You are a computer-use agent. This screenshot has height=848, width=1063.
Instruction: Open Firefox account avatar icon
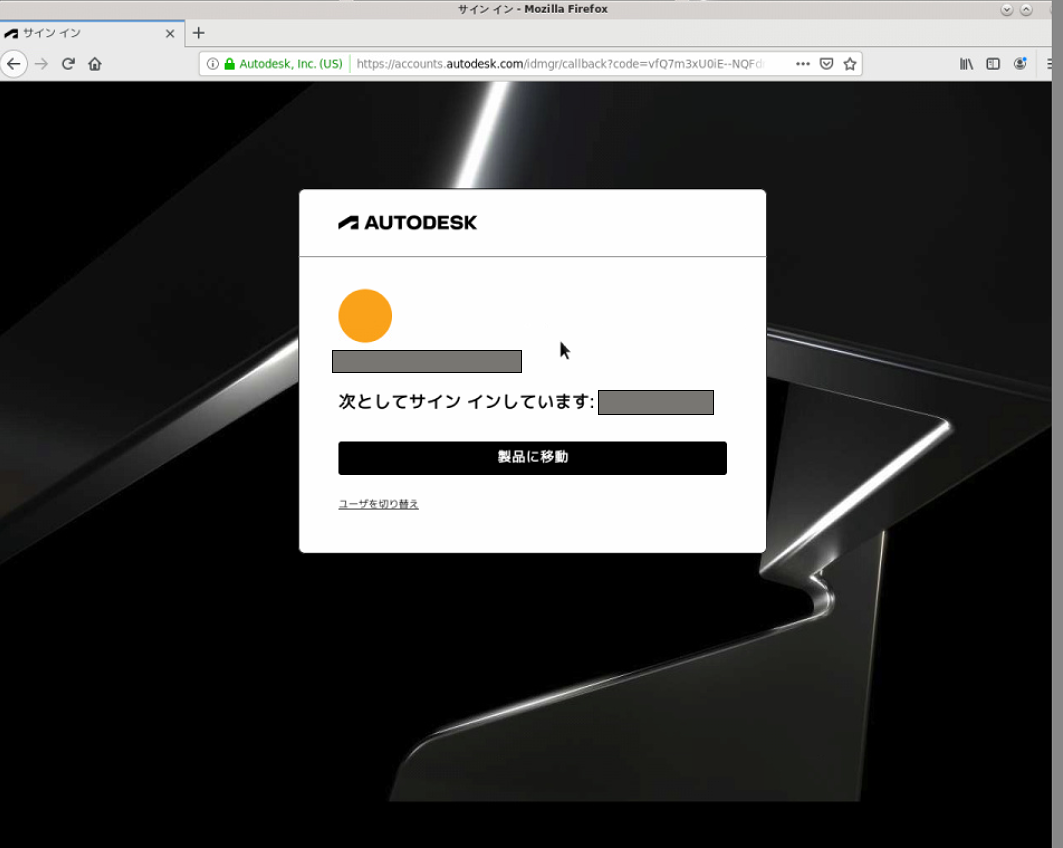pyautogui.click(x=1020, y=64)
